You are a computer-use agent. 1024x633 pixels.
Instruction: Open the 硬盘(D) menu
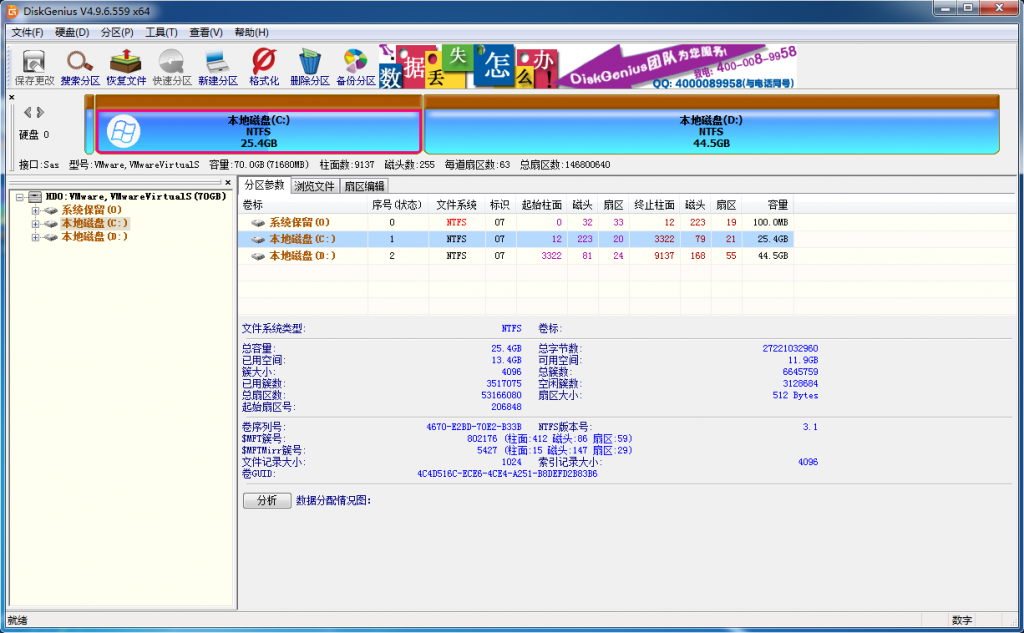[72, 33]
